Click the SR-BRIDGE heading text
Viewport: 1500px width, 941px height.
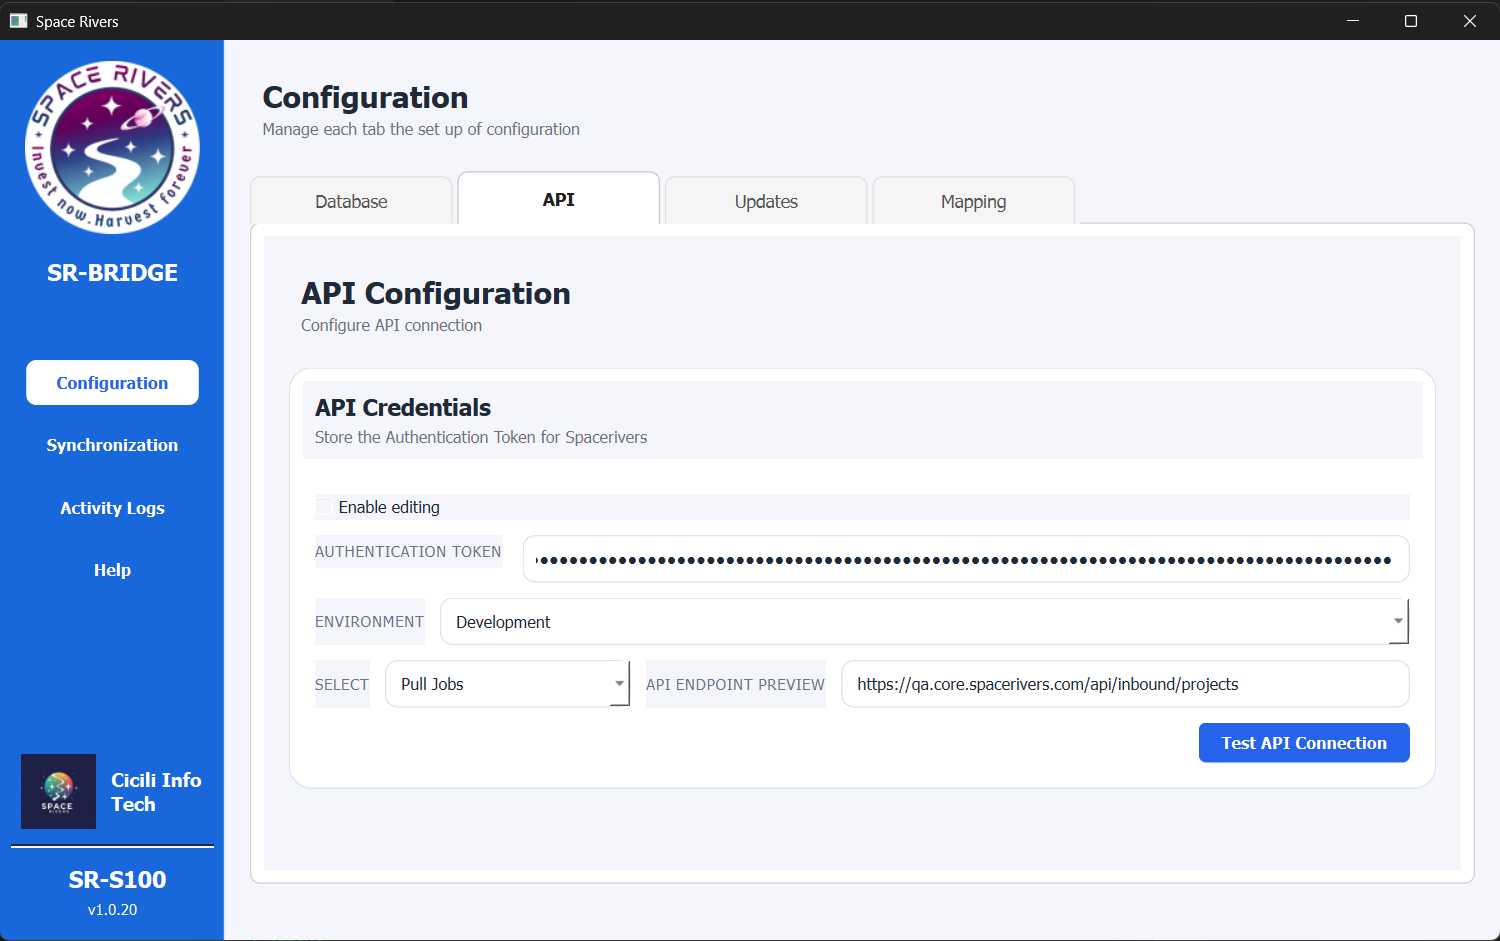112,273
